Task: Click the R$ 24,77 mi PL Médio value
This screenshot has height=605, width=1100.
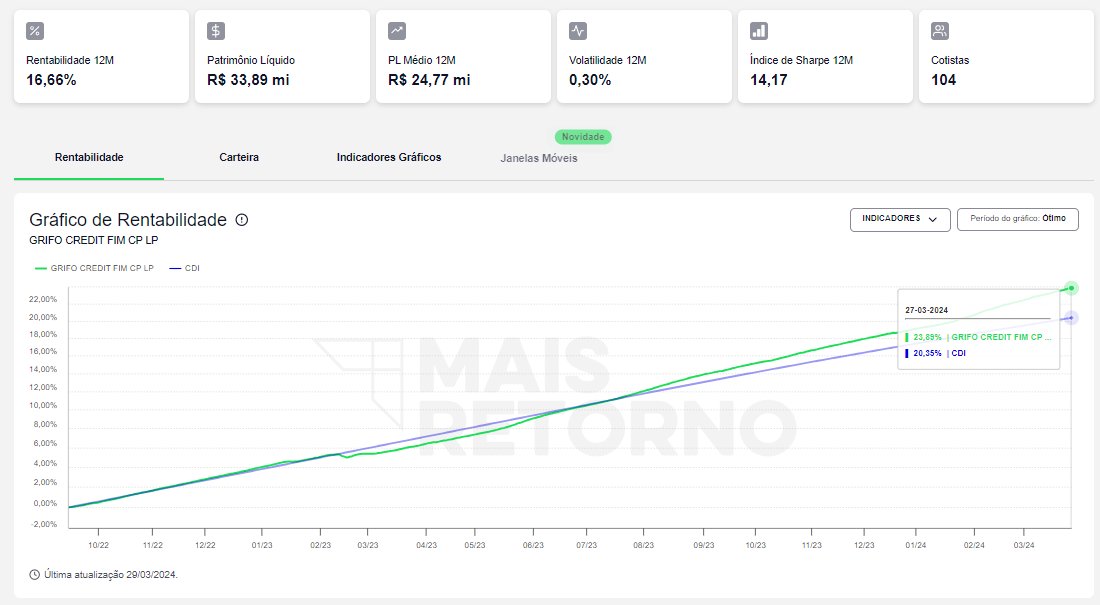Action: coord(429,80)
